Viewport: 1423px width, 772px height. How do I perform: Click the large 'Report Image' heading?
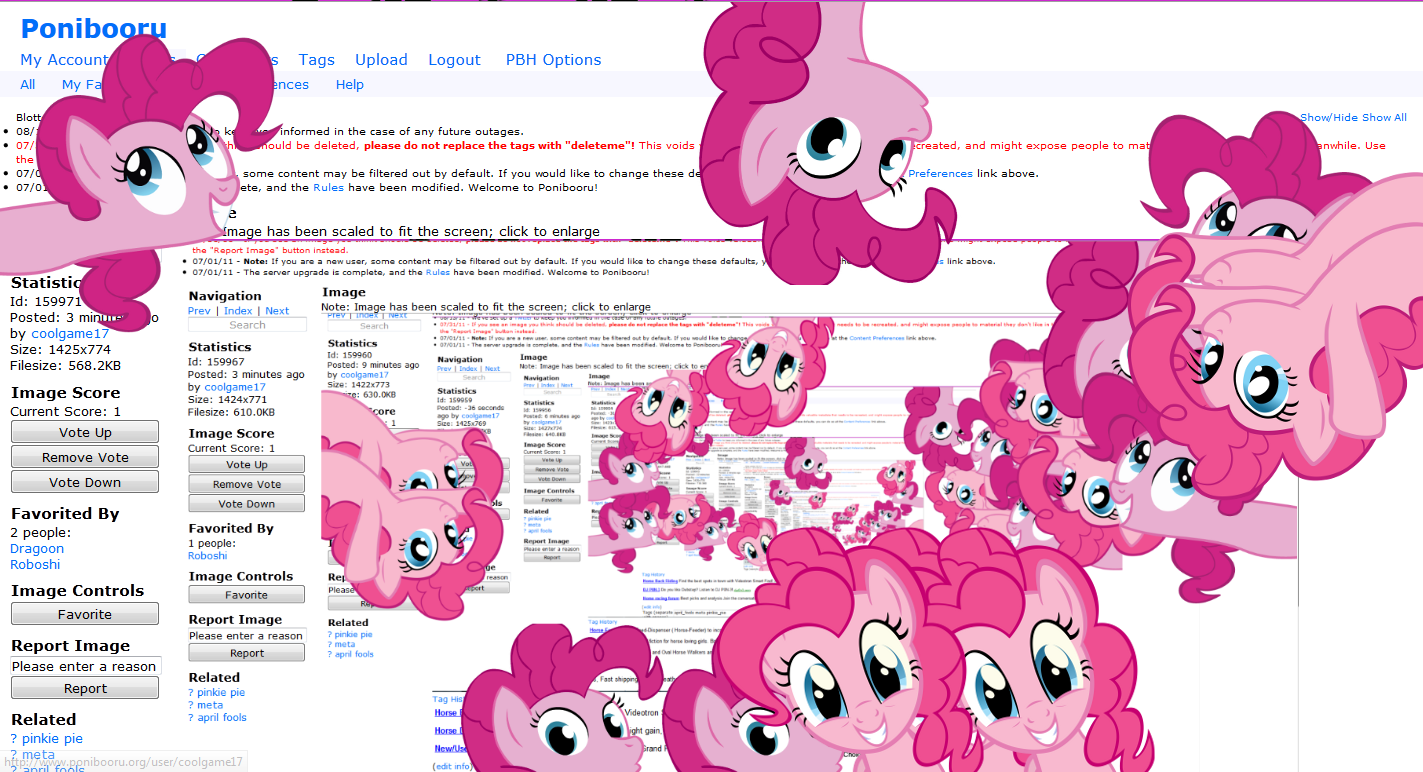click(x=70, y=646)
